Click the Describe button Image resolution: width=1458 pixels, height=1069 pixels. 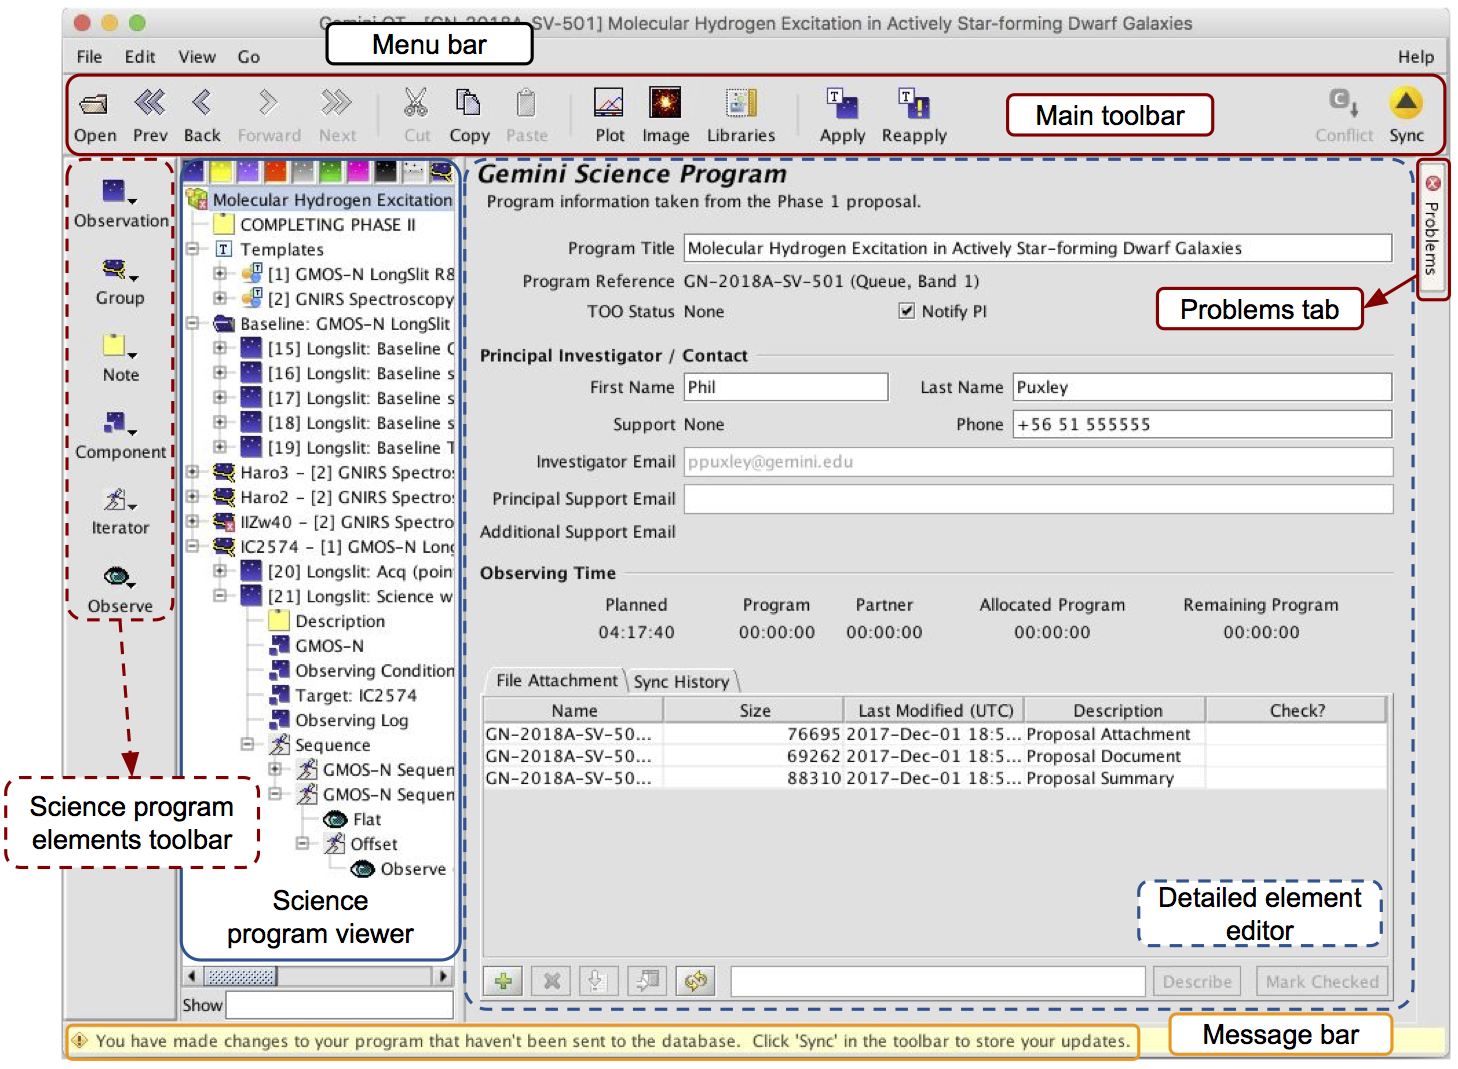coord(1197,981)
